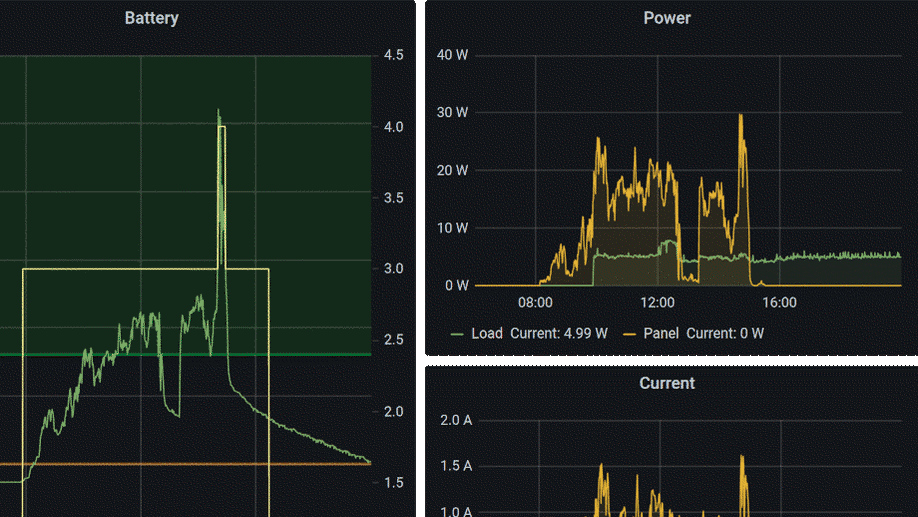This screenshot has height=517, width=918.
Task: Click the 1.5 A label on Current axis
Action: click(x=456, y=466)
